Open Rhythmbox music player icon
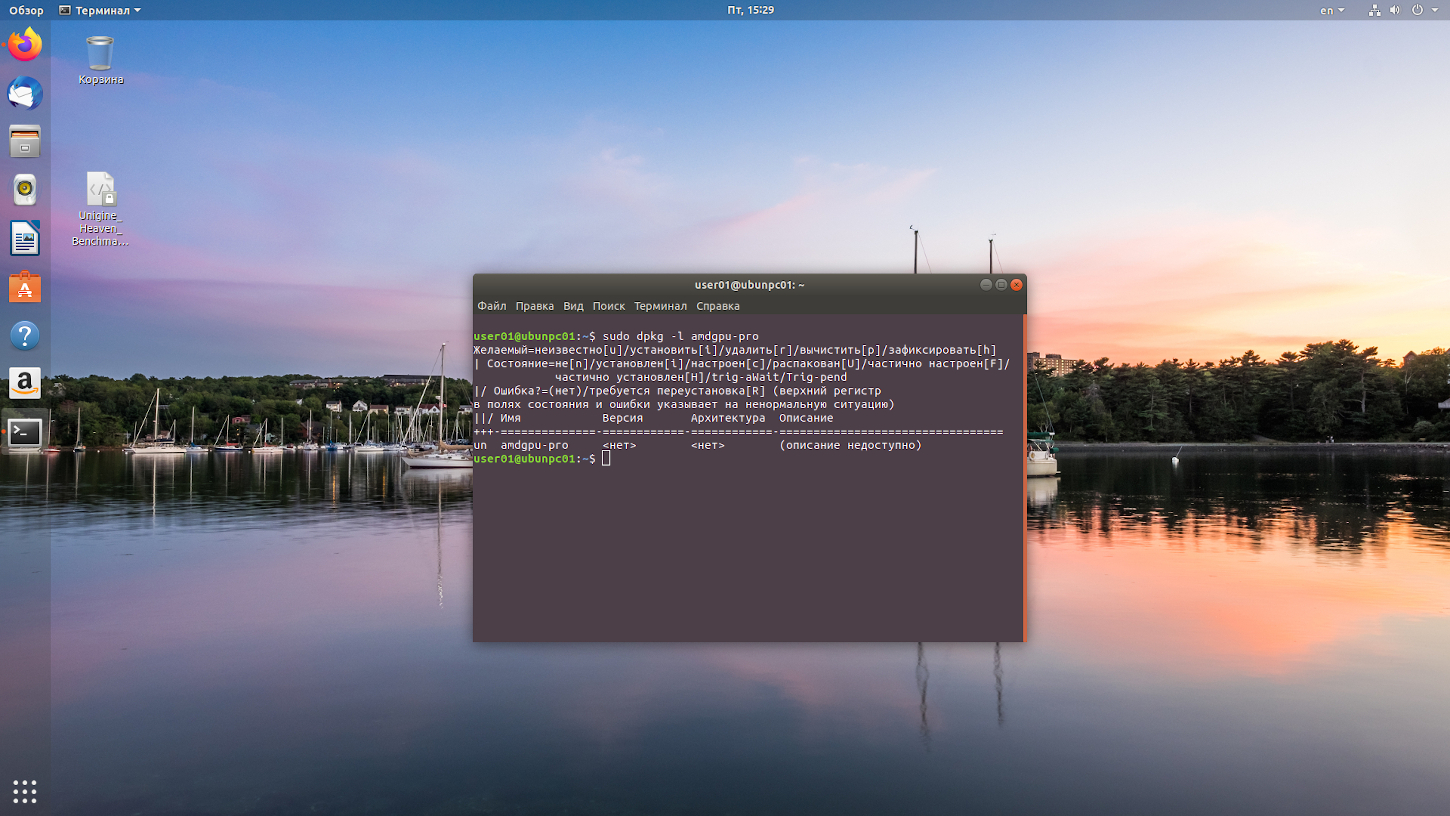1450x816 pixels. [25, 189]
